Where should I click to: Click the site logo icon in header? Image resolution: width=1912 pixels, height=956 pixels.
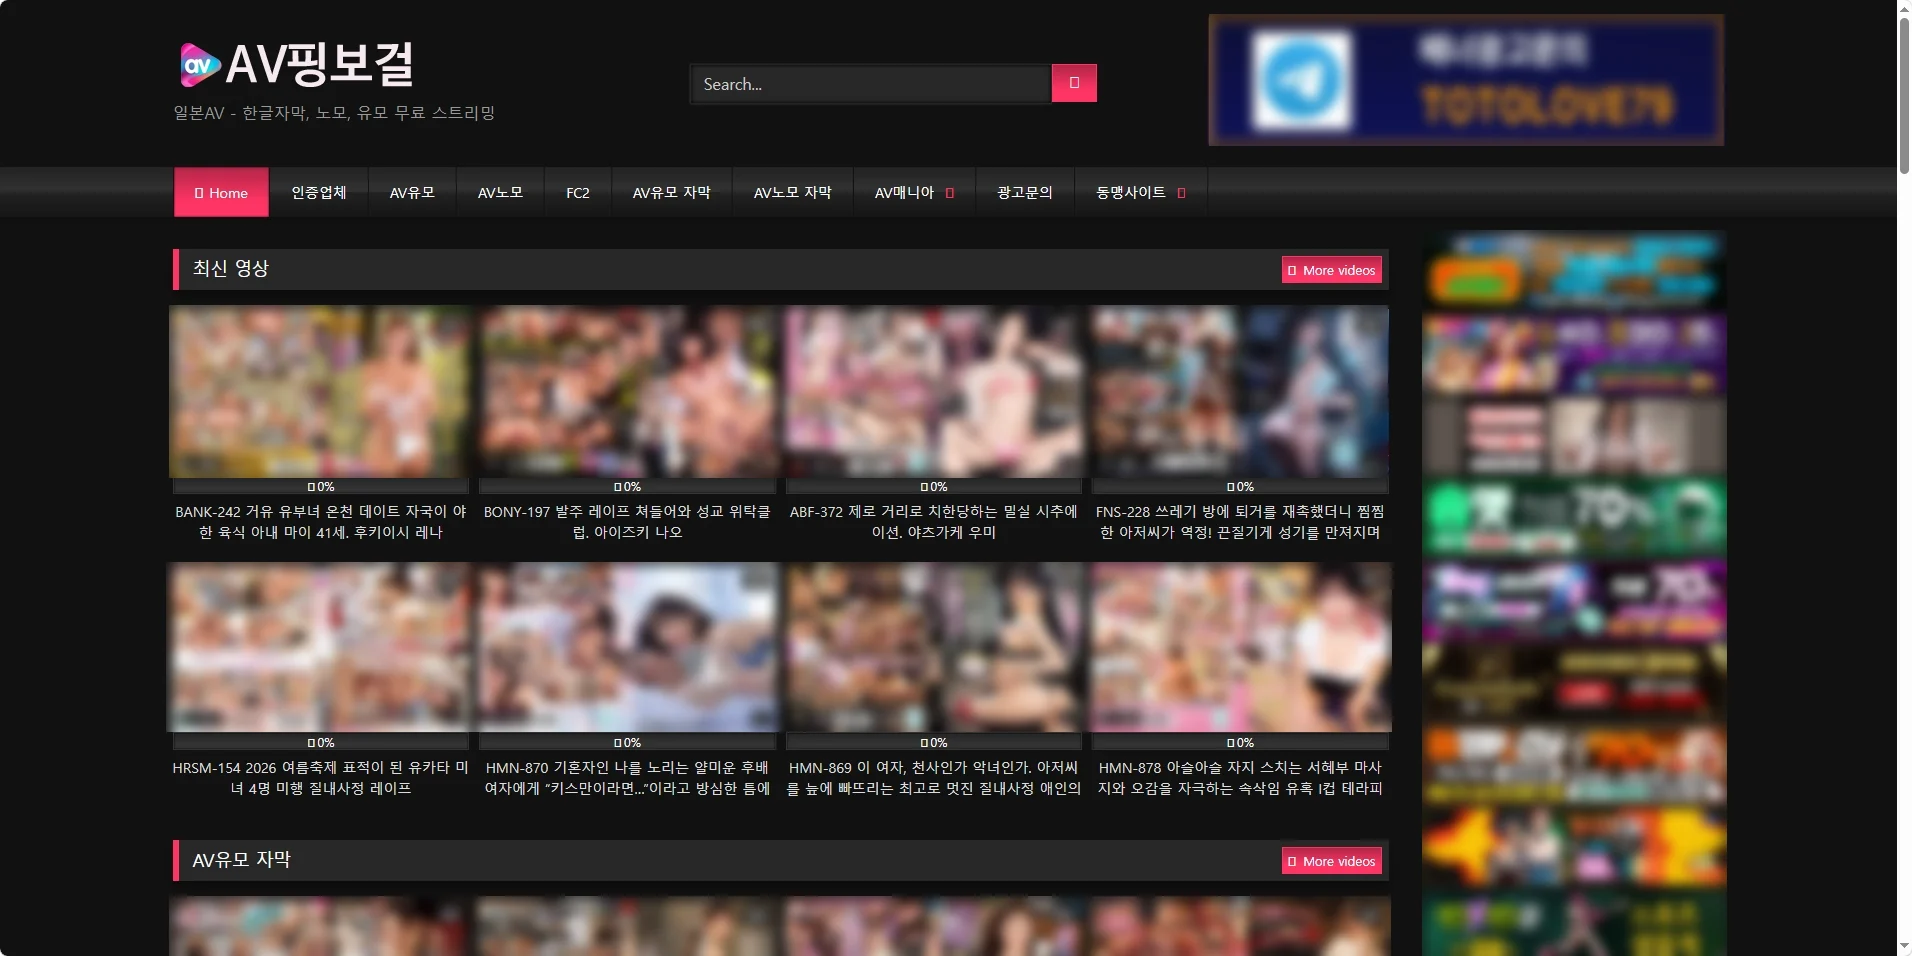coord(199,65)
